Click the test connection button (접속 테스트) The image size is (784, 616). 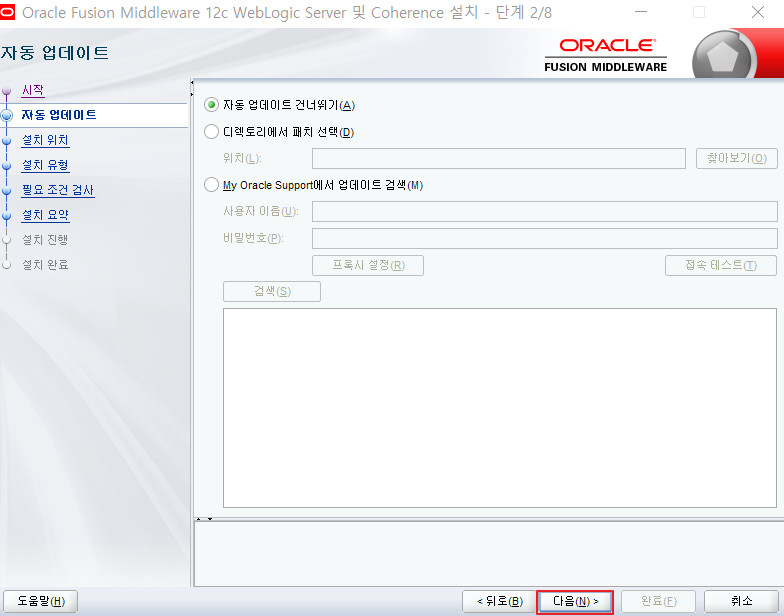(721, 266)
